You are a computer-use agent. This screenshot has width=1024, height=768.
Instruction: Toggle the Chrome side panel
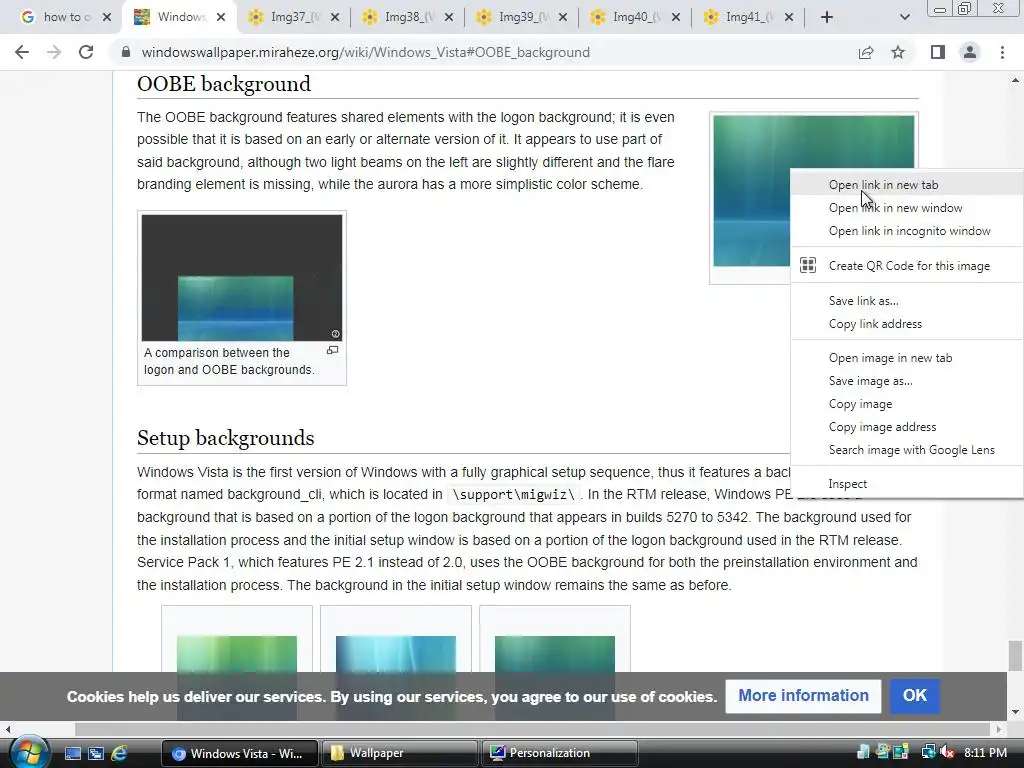[x=938, y=52]
